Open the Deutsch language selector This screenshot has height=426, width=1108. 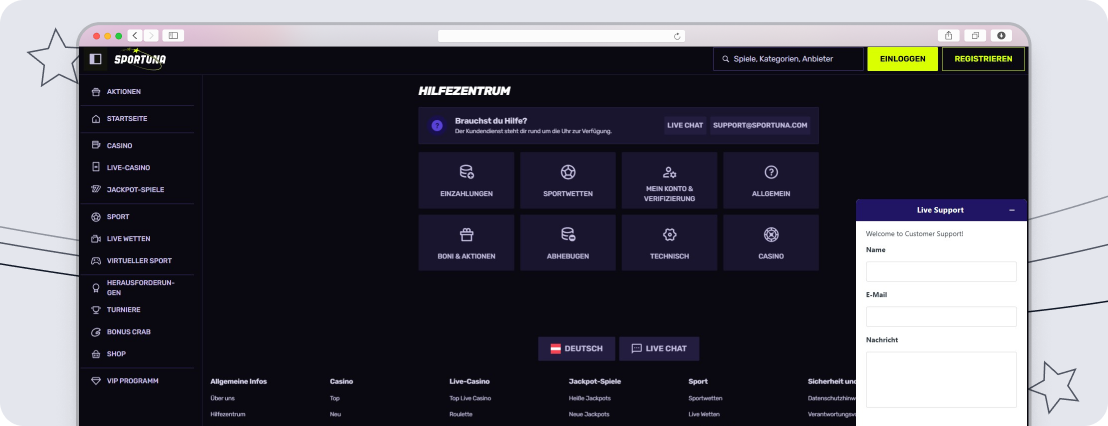(577, 349)
